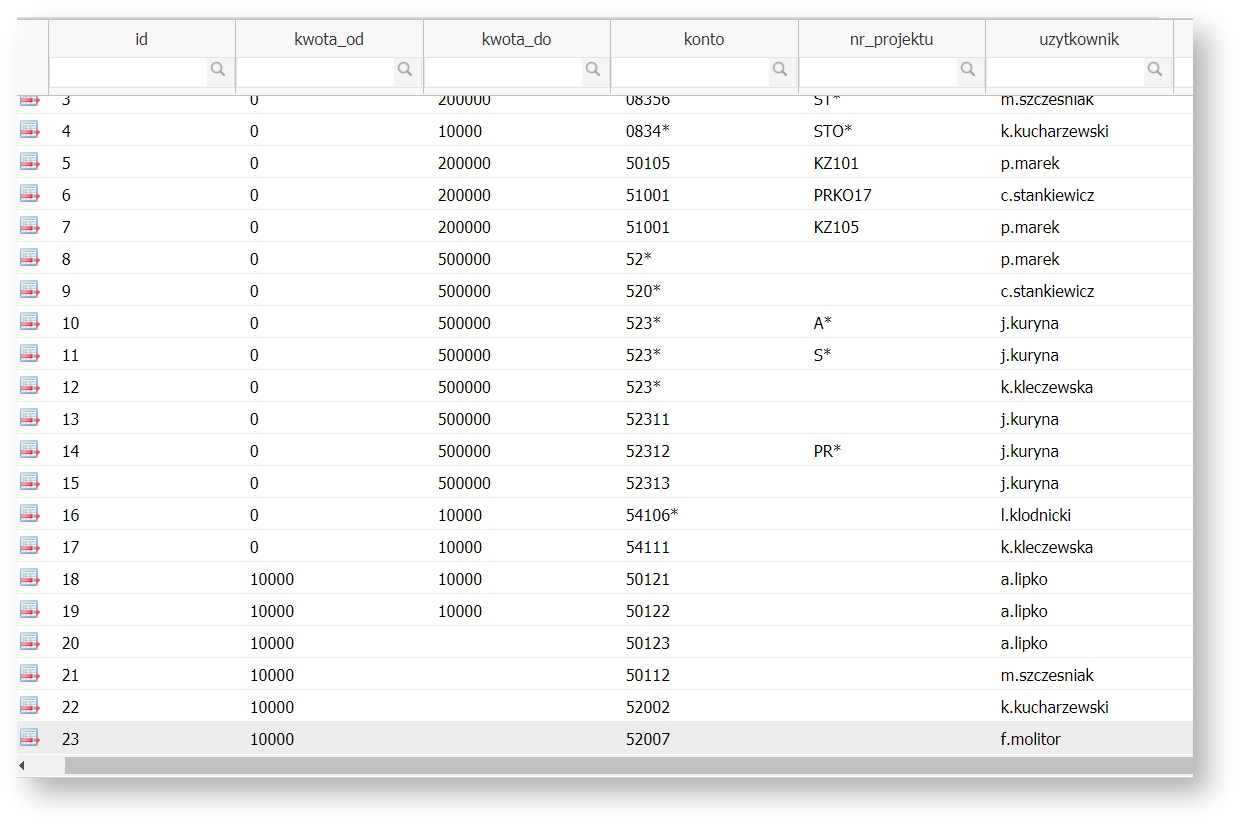Click the row icon for id 18
This screenshot has height=826, width=1241.
coord(30,578)
